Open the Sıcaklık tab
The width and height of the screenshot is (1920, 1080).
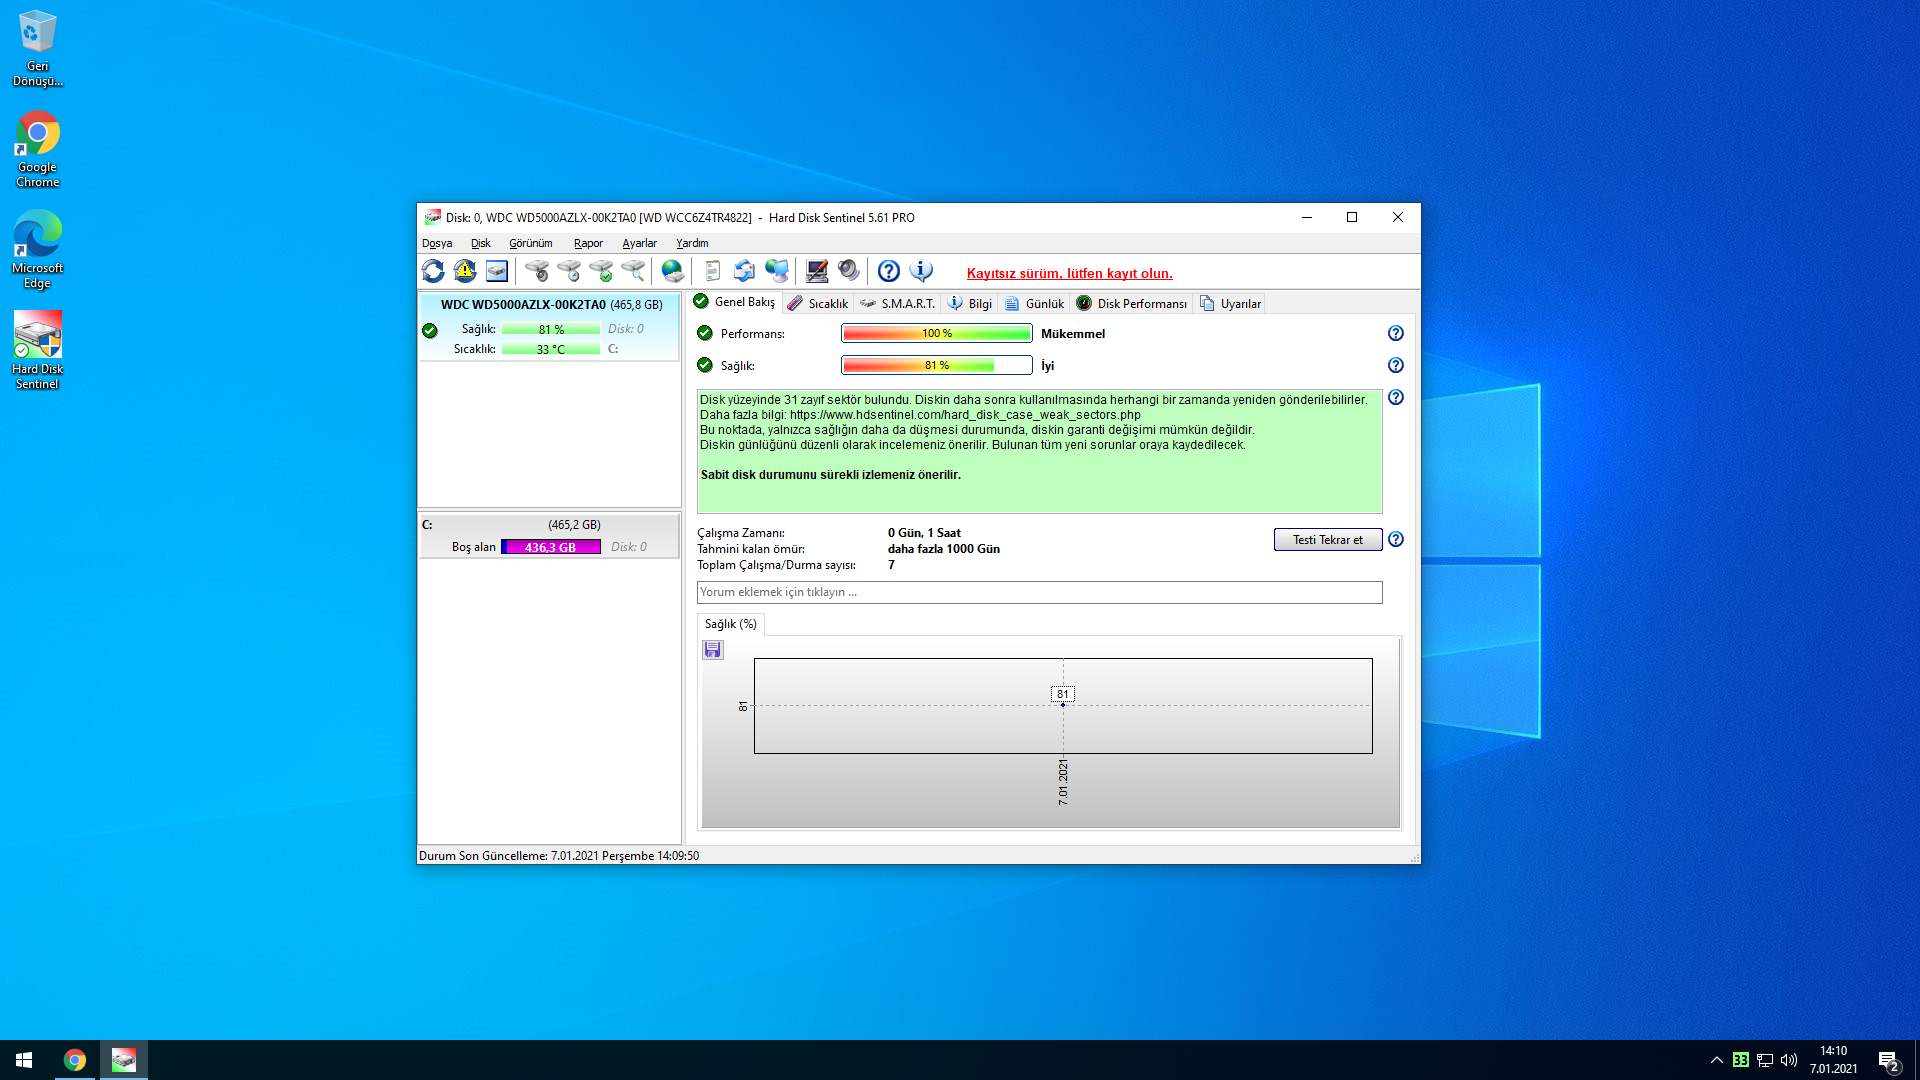[x=818, y=304]
